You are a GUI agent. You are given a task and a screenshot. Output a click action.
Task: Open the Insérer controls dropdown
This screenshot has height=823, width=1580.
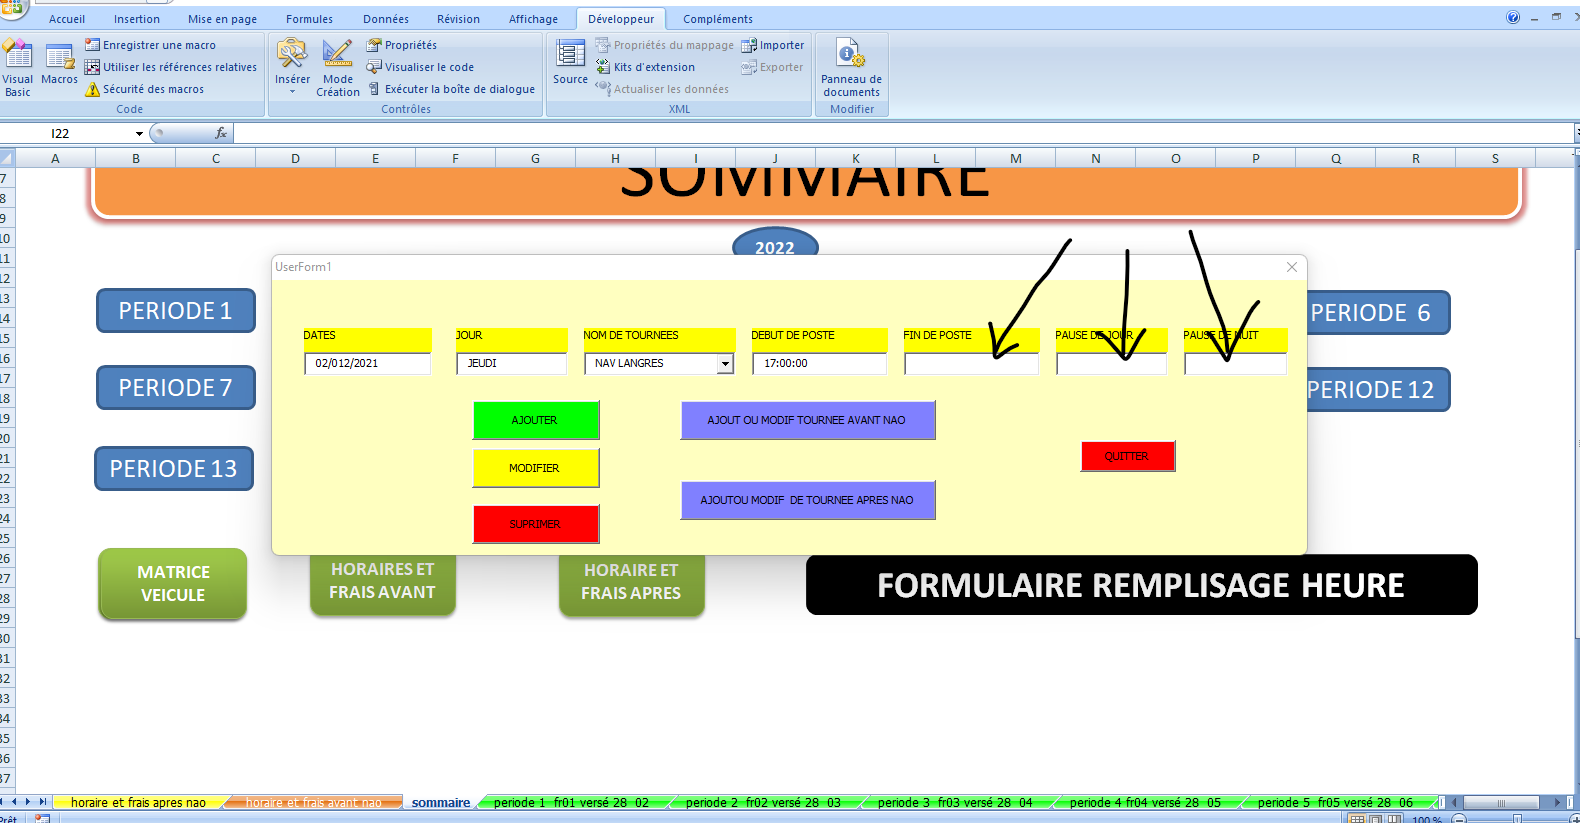coord(292,67)
